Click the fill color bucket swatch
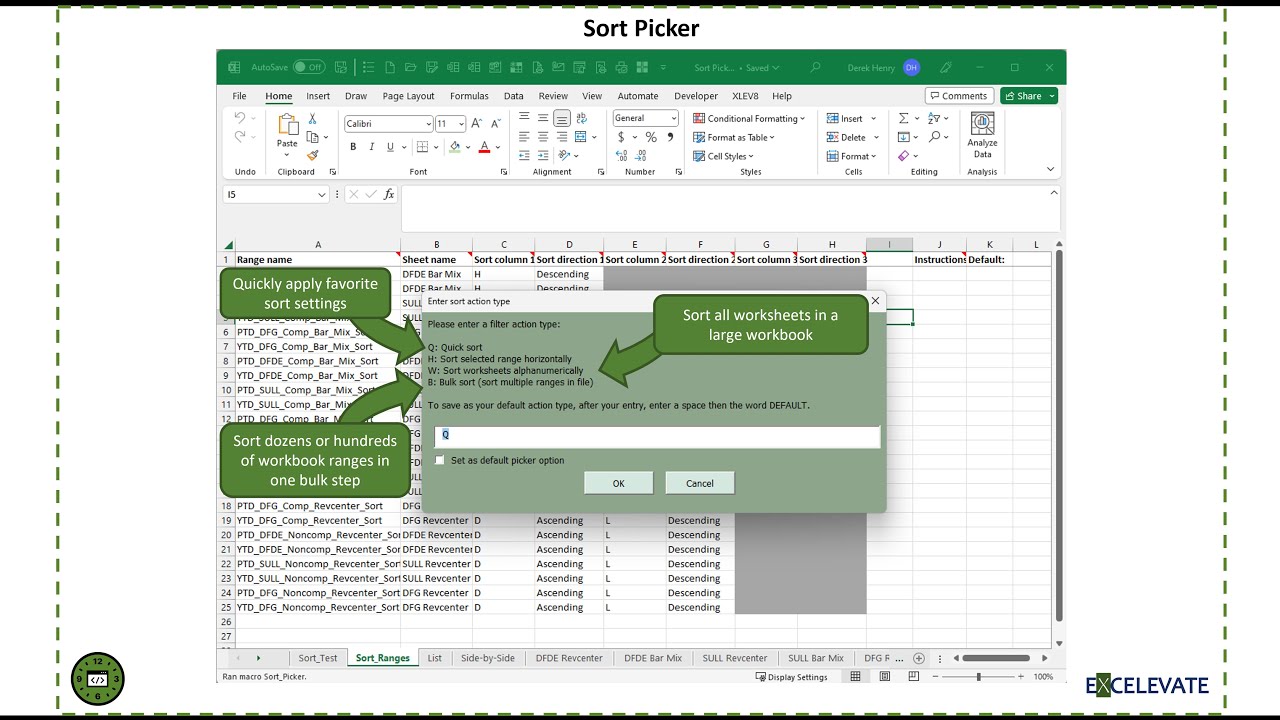 454,147
